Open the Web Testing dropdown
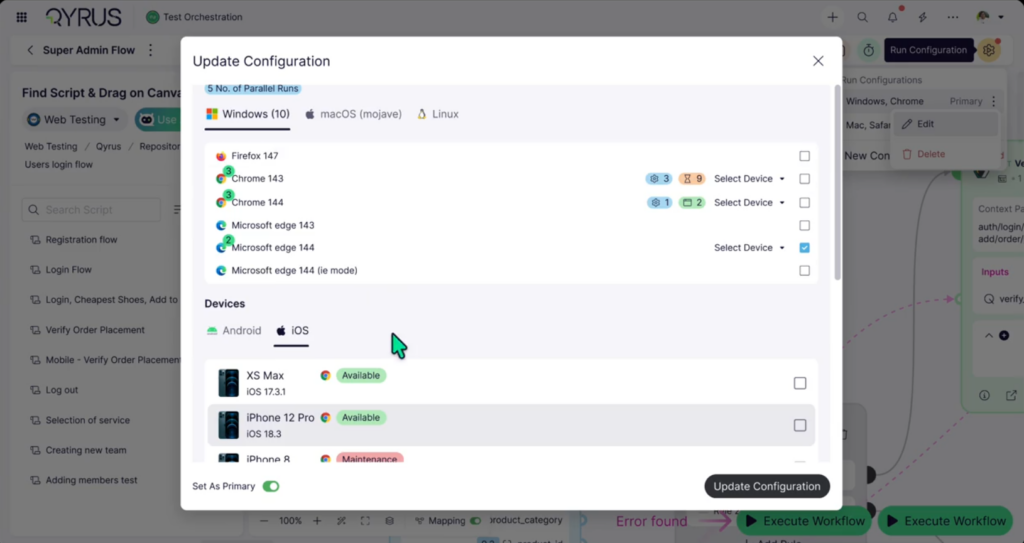Screen dimensions: 1024x543 tap(74, 120)
